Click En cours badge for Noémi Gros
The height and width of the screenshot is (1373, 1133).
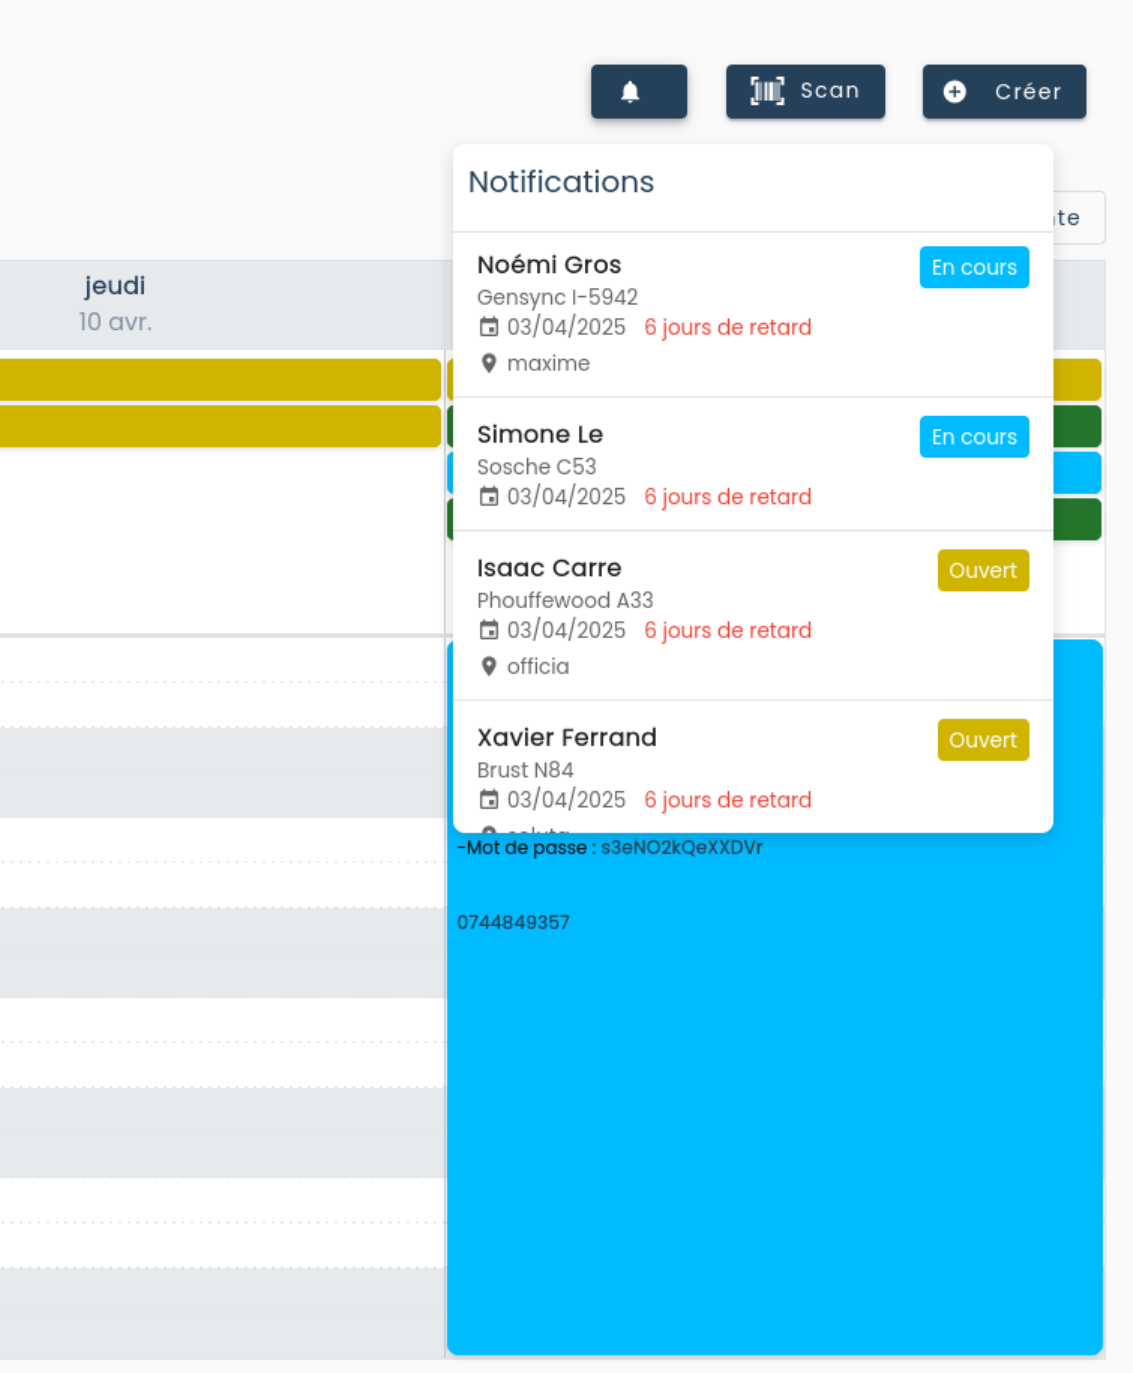pos(974,268)
